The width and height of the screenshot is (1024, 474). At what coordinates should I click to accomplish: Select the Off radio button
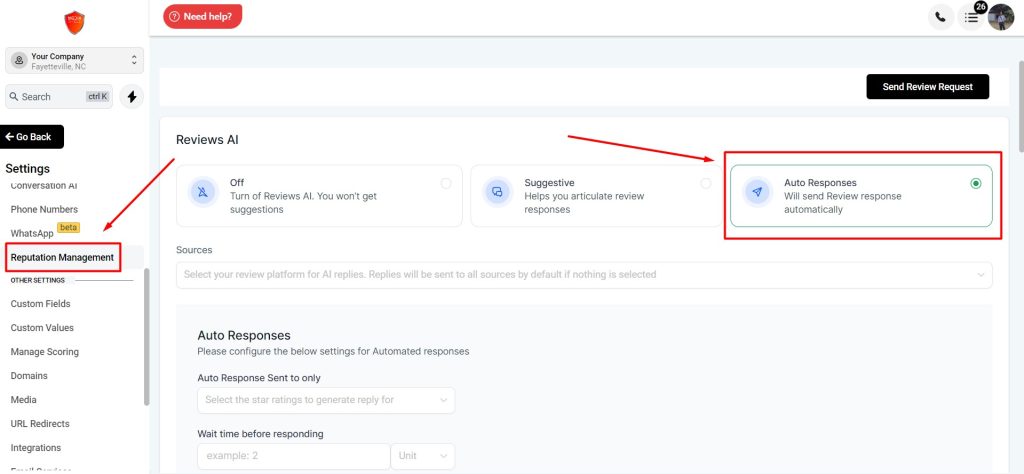(446, 183)
